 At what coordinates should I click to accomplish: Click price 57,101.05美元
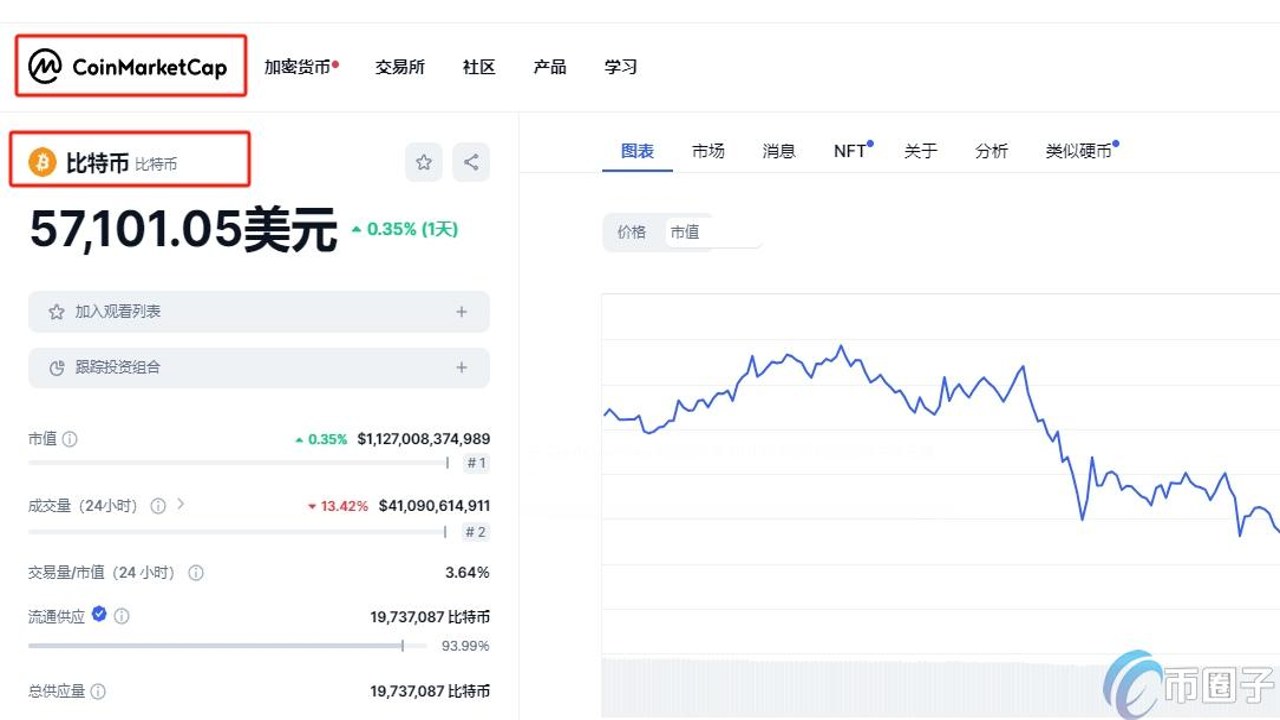(x=184, y=230)
